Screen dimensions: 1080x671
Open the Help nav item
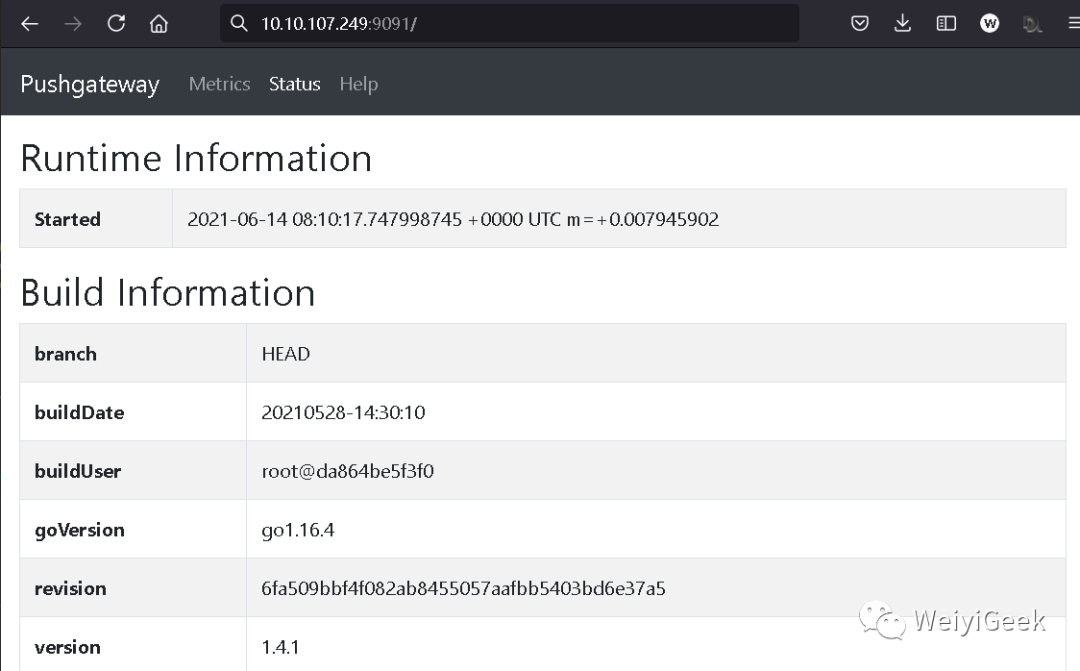tap(359, 84)
